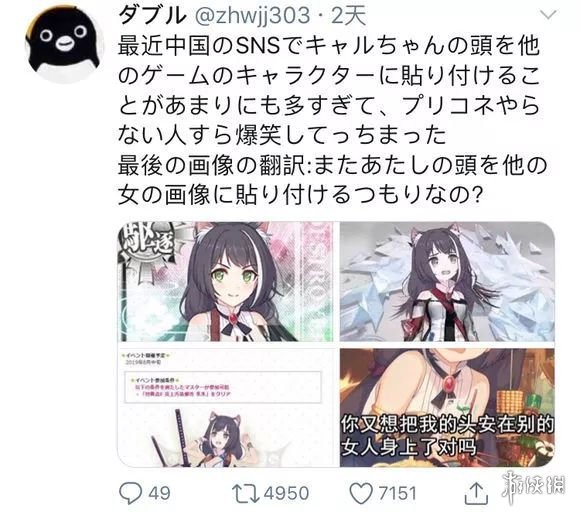Expand the tweet options chevron

point(548,15)
